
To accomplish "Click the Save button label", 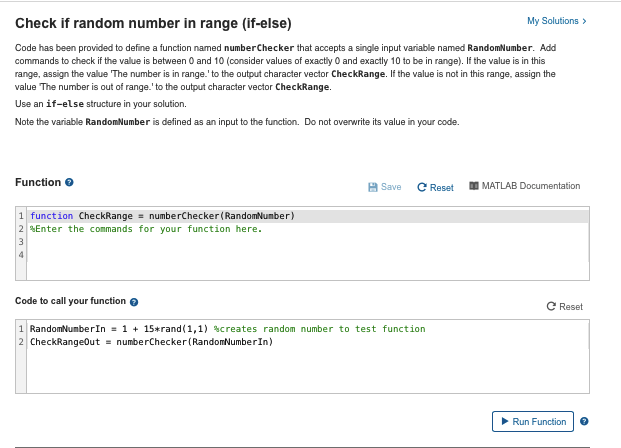I will [x=391, y=187].
